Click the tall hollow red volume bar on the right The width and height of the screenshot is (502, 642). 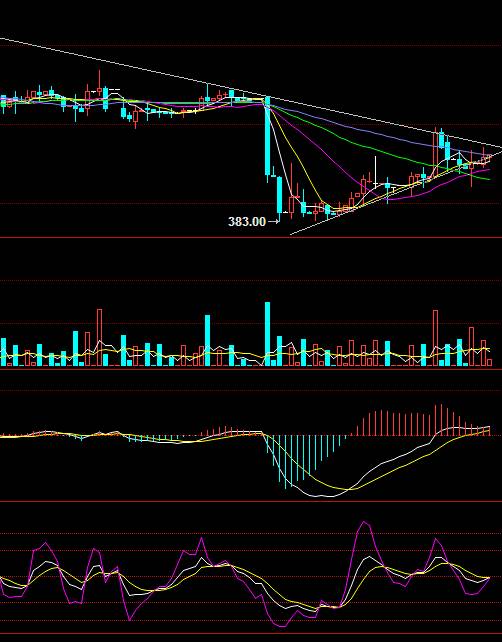coord(435,338)
